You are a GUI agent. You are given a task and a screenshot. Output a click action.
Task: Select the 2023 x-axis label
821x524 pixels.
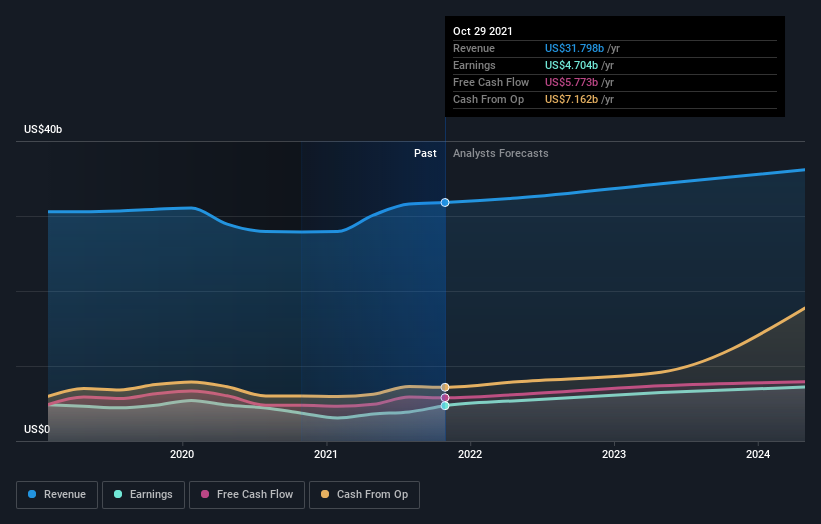tap(614, 454)
